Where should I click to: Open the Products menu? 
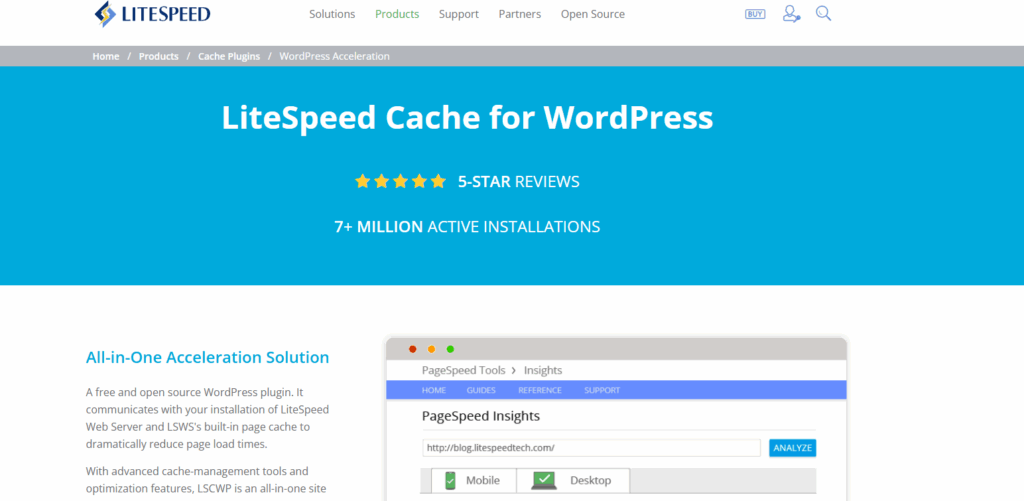pos(397,14)
